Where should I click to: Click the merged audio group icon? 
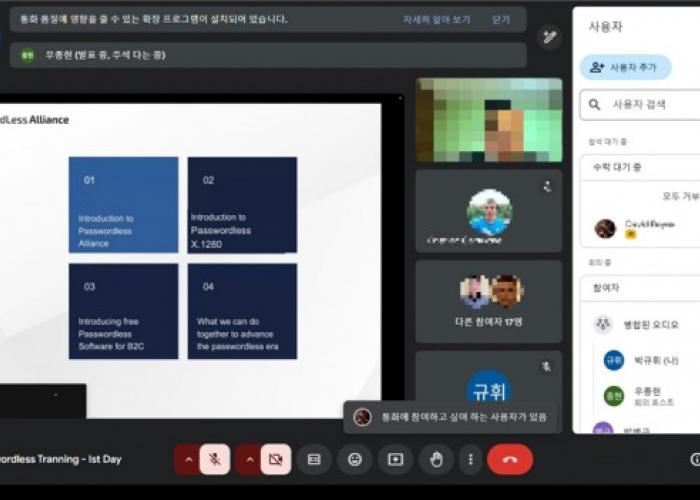[602, 324]
